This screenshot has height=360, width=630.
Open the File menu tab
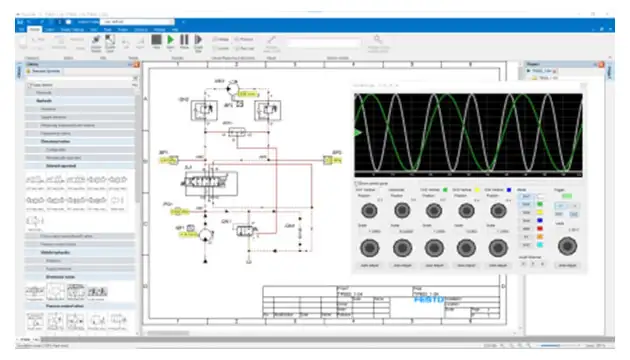[x=21, y=30]
